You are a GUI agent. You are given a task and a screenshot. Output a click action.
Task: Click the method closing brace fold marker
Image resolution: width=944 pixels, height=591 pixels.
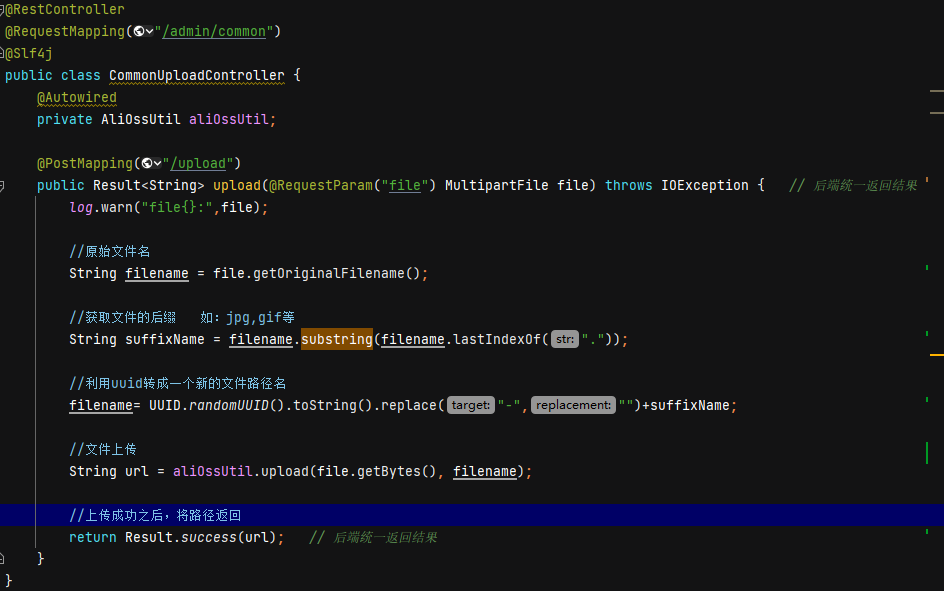pyautogui.click(x=2, y=559)
